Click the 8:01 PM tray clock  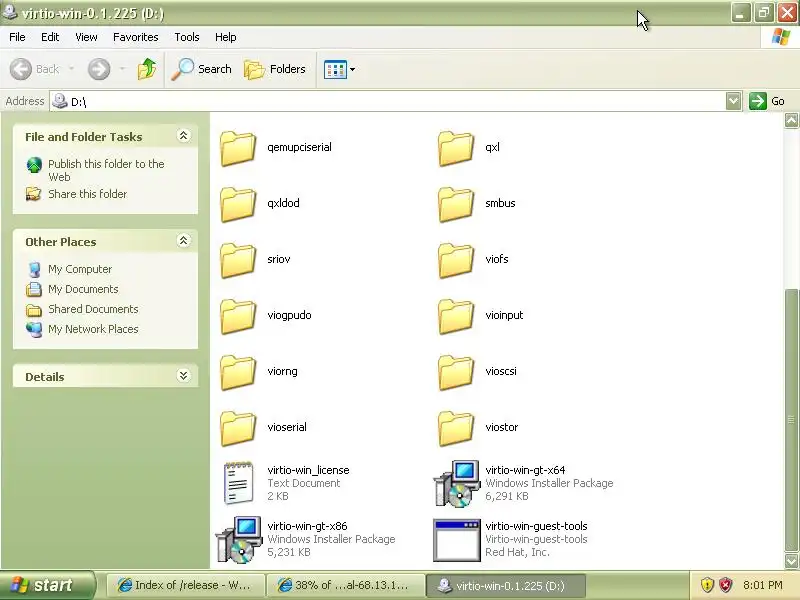coord(763,585)
